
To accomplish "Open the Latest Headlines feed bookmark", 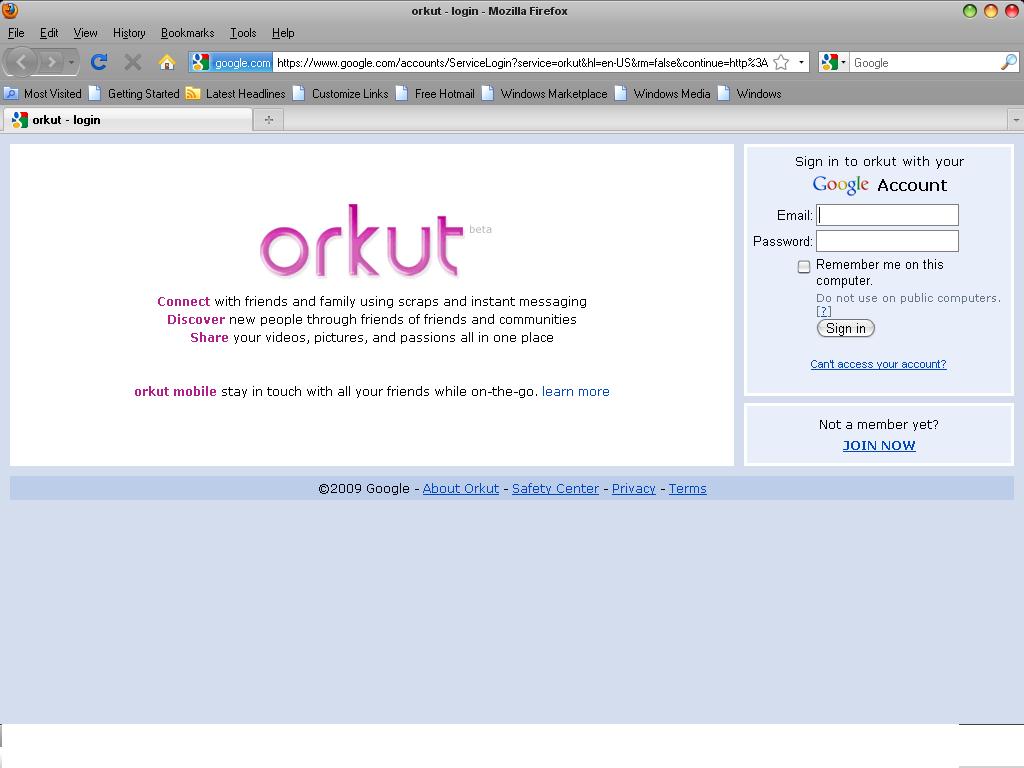I will click(236, 93).
